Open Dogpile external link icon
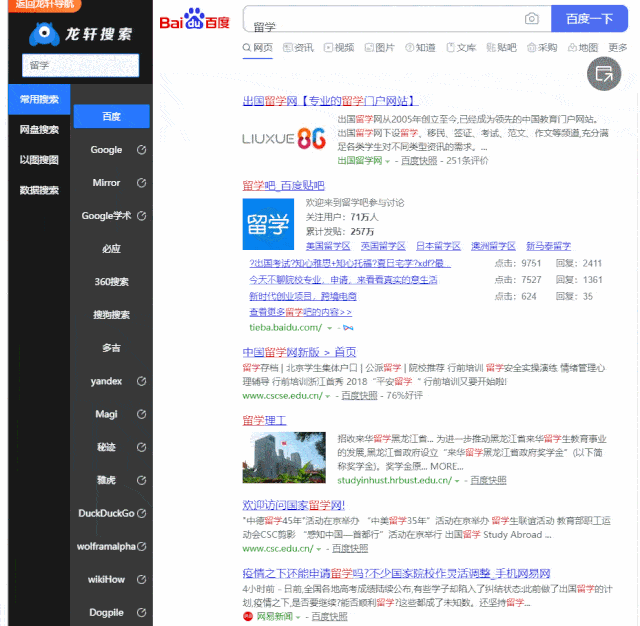 coord(141,613)
